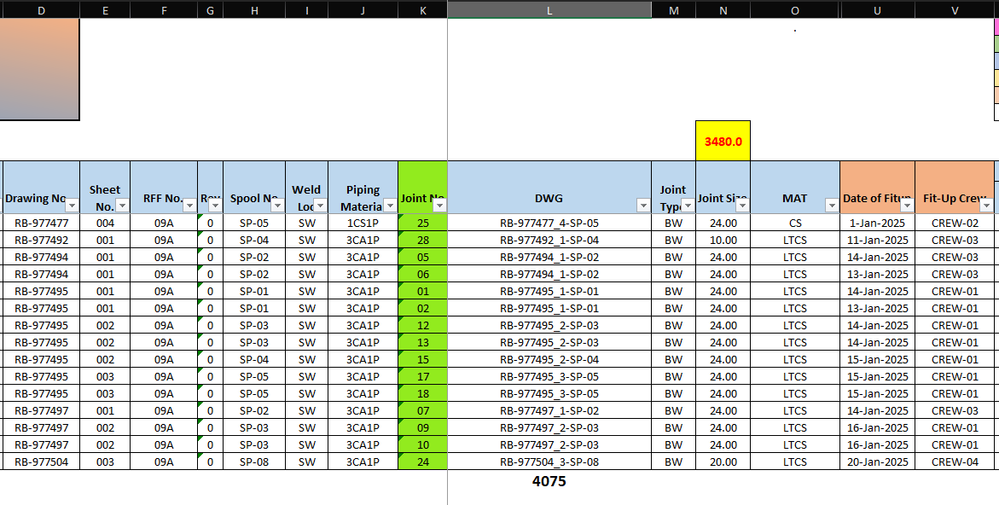Select column V header
999x505 pixels.
(954, 10)
